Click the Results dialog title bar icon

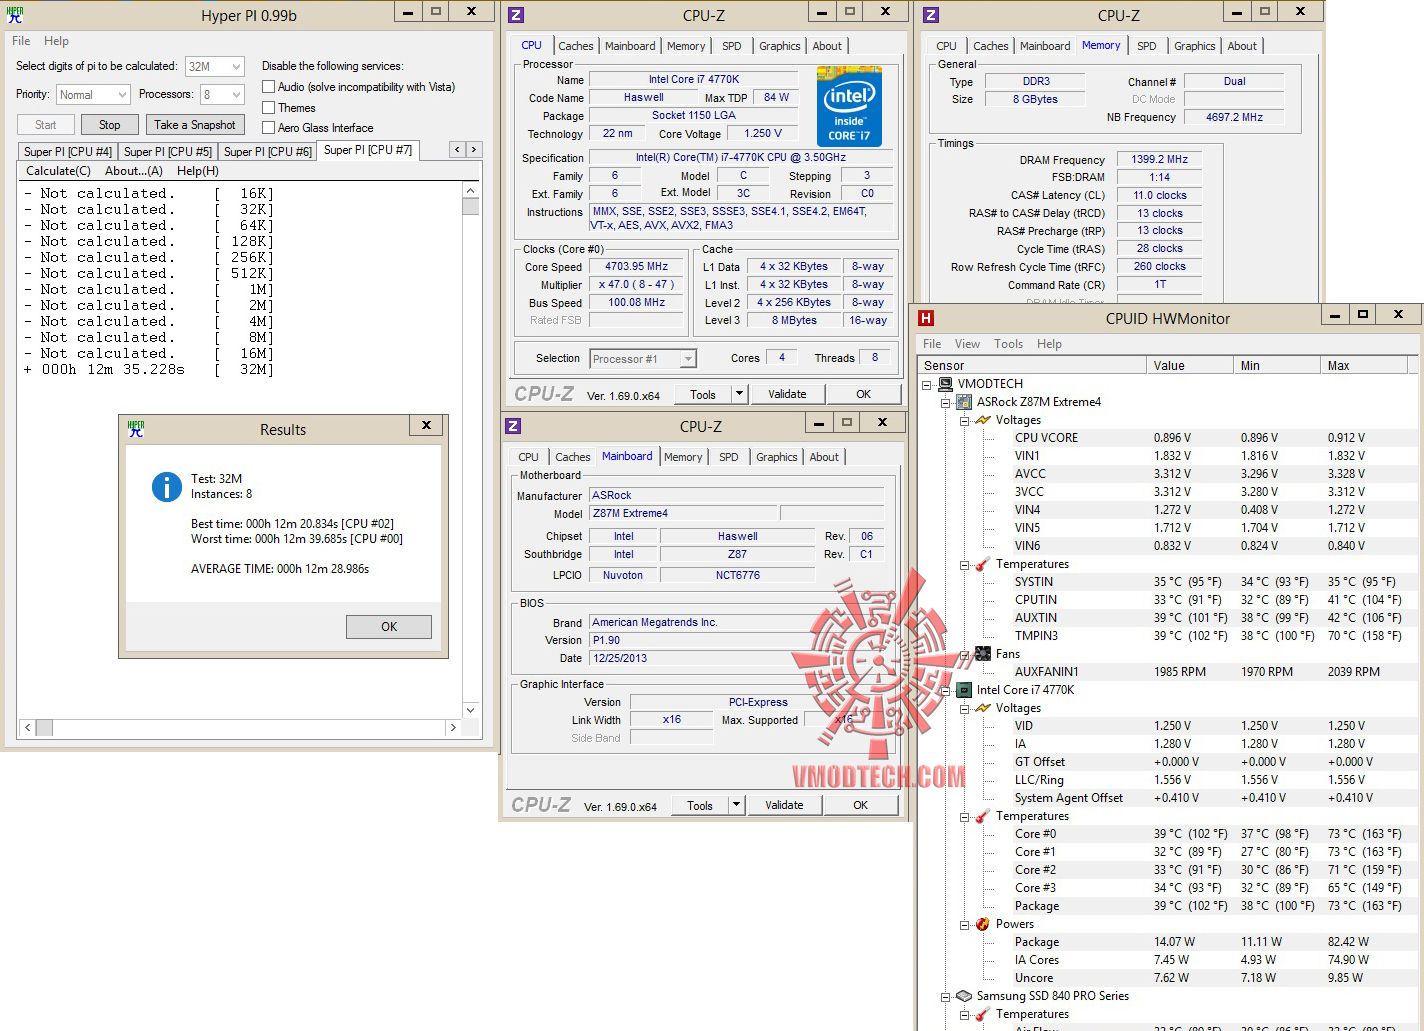point(136,429)
